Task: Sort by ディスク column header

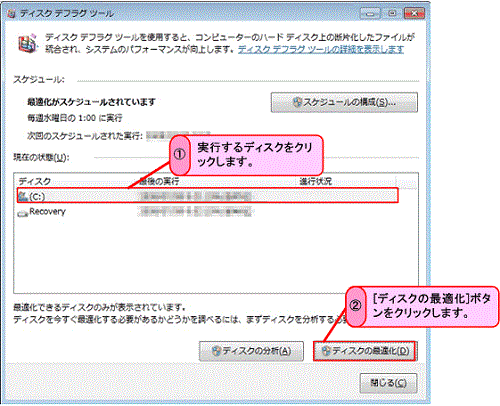Action: [x=35, y=181]
